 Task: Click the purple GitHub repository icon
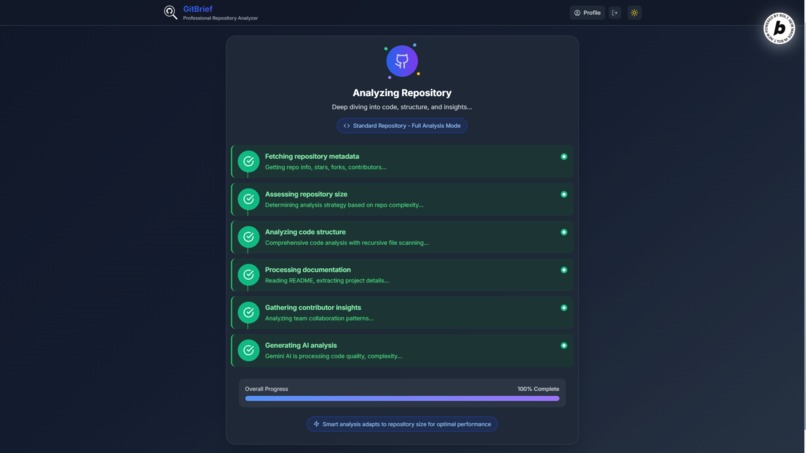click(x=402, y=61)
